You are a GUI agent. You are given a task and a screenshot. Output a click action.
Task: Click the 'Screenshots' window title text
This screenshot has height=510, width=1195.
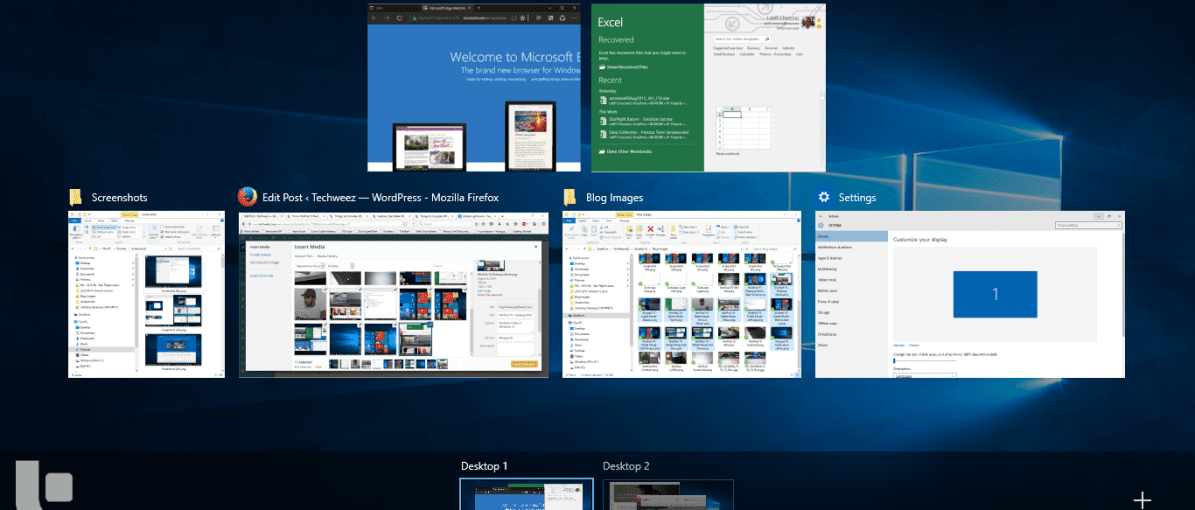tap(120, 197)
